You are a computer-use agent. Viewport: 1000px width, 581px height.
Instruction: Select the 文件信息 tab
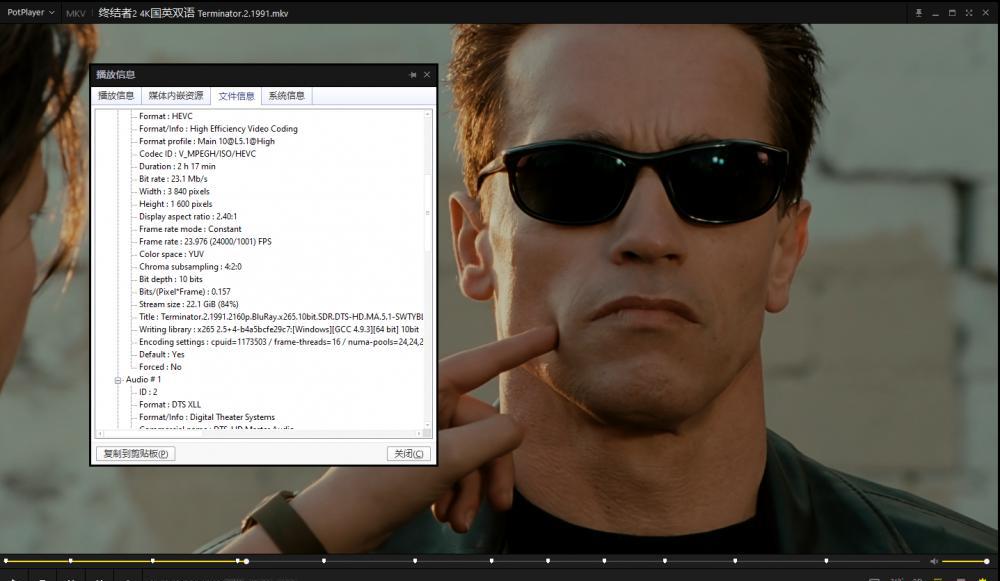click(x=236, y=96)
